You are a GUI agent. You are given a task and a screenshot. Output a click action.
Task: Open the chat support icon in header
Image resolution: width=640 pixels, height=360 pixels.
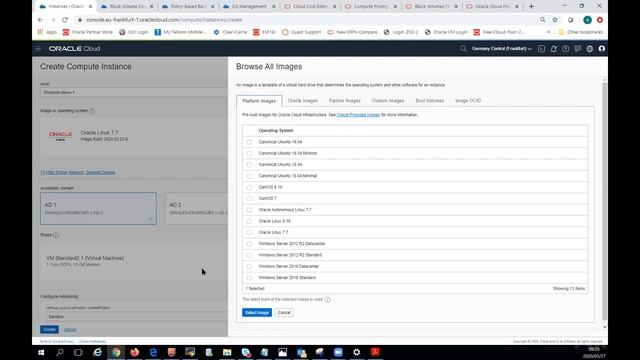(x=578, y=49)
